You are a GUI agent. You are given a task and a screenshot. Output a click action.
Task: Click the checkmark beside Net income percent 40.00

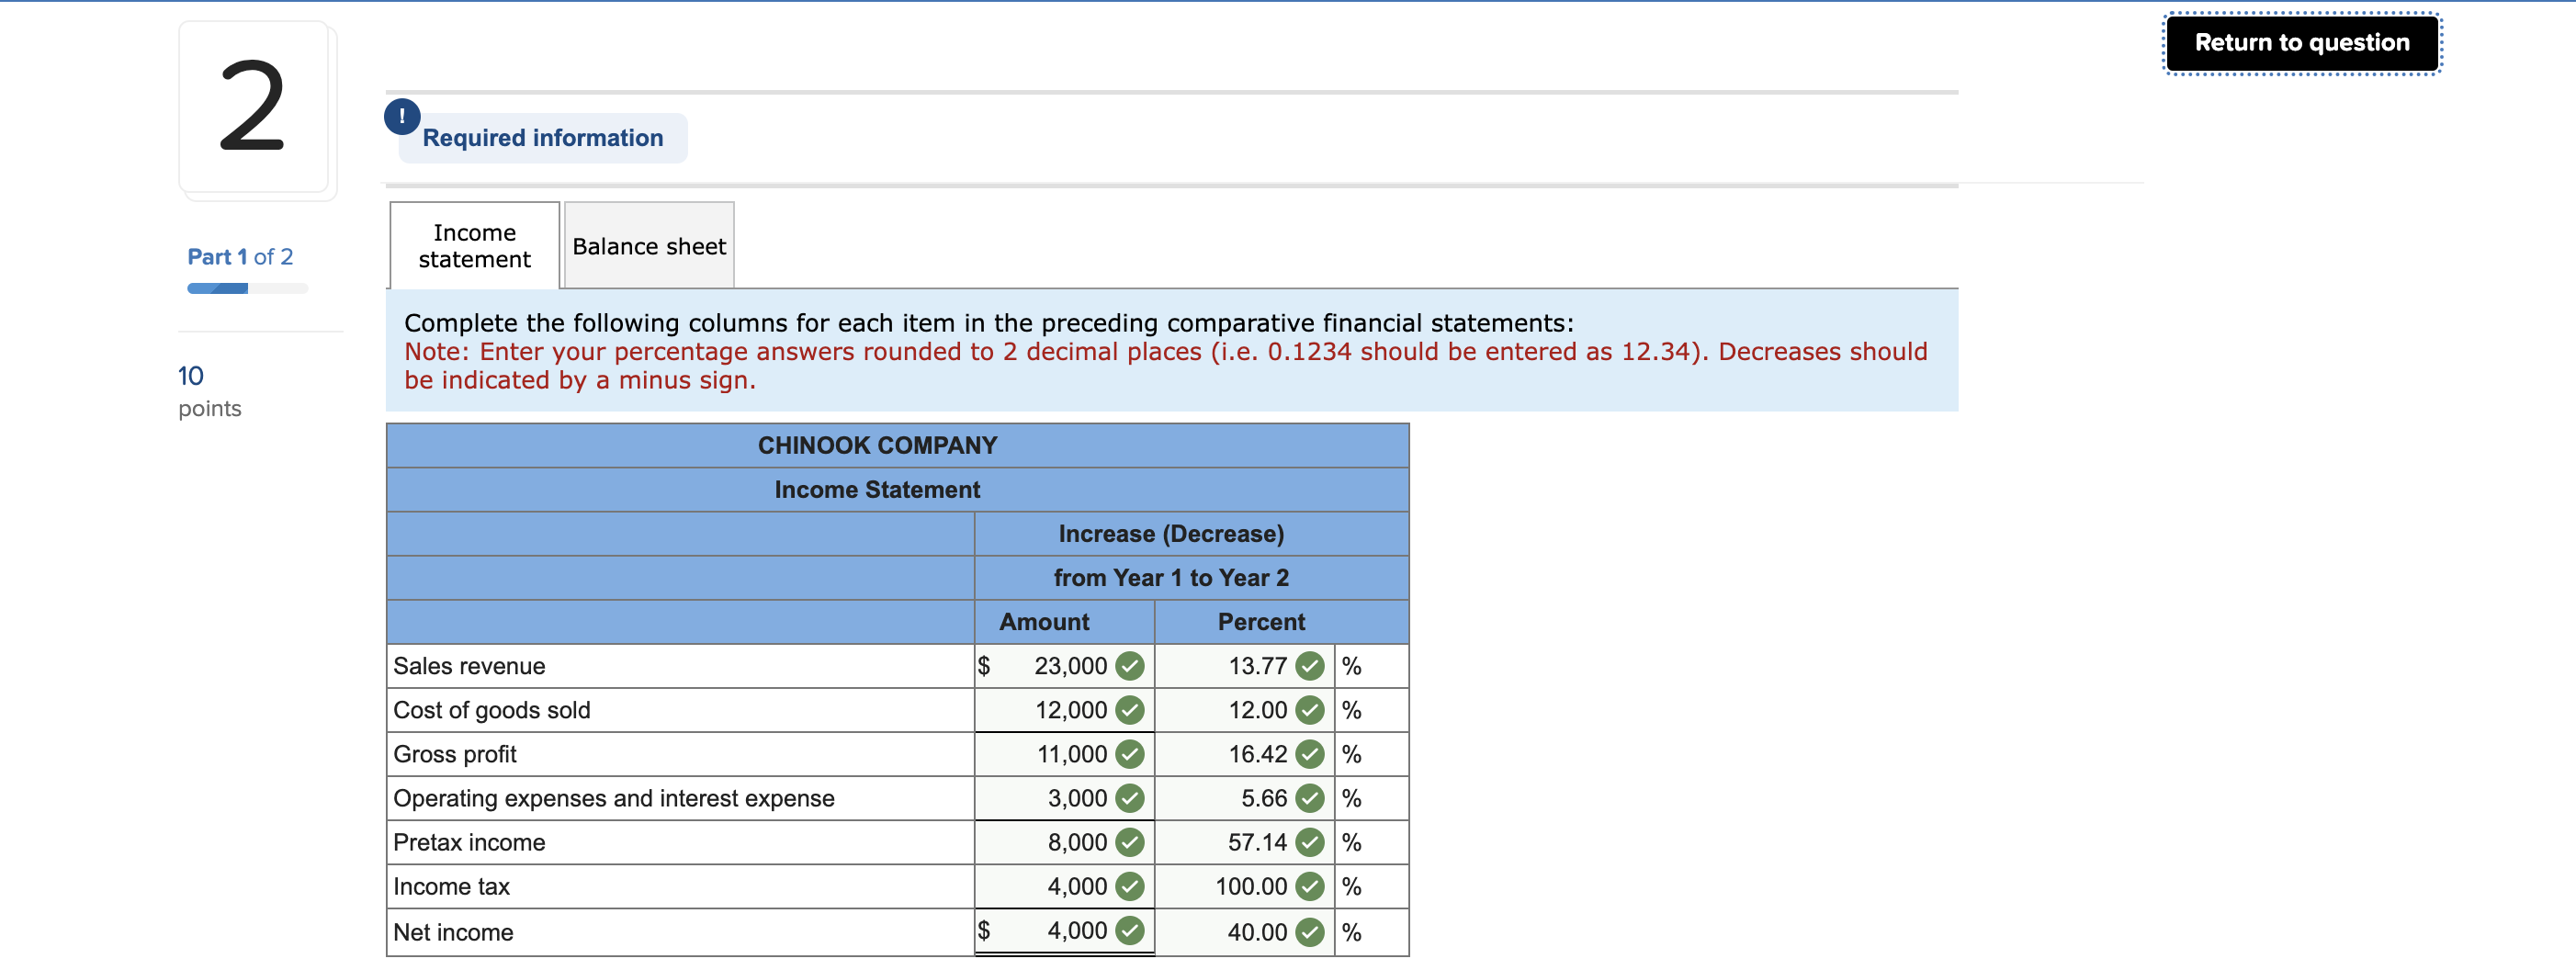coord(1308,930)
